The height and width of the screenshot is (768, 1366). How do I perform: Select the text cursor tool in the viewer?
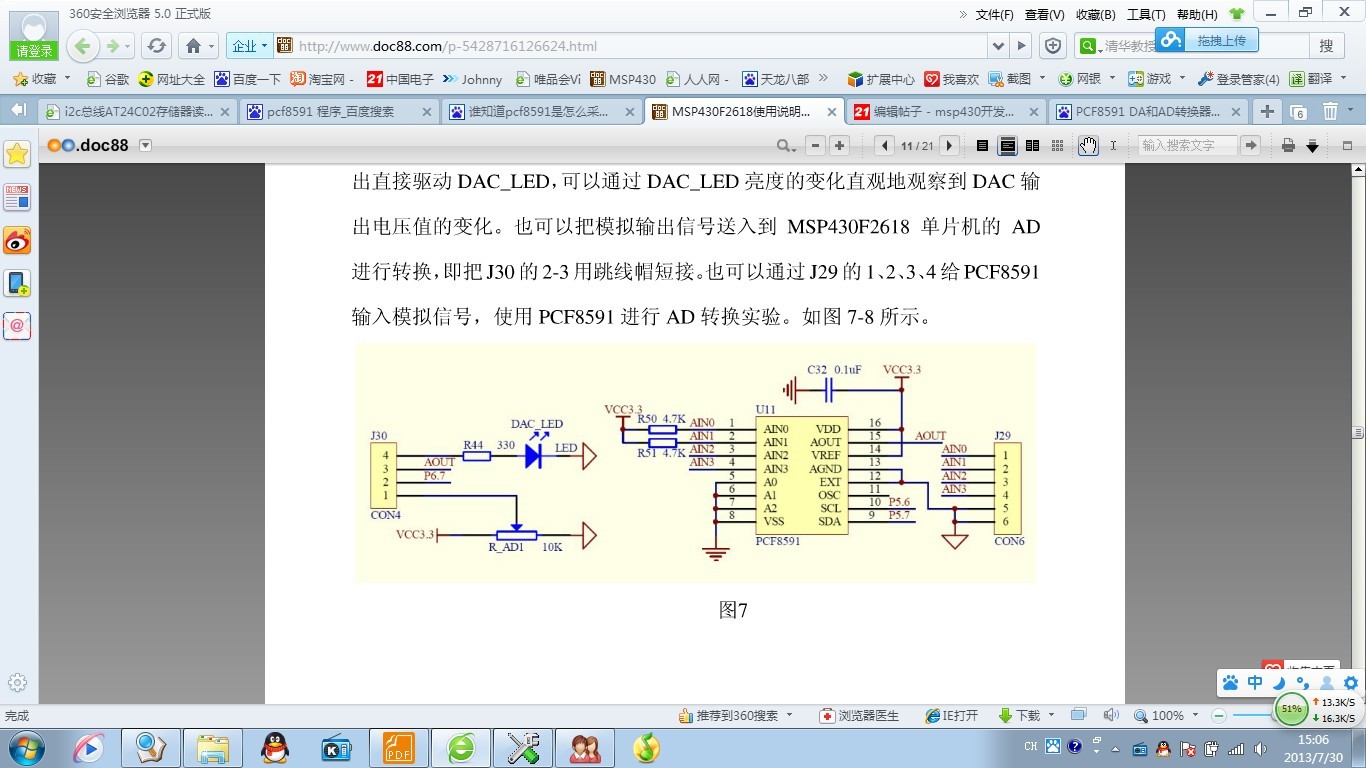tap(1113, 146)
